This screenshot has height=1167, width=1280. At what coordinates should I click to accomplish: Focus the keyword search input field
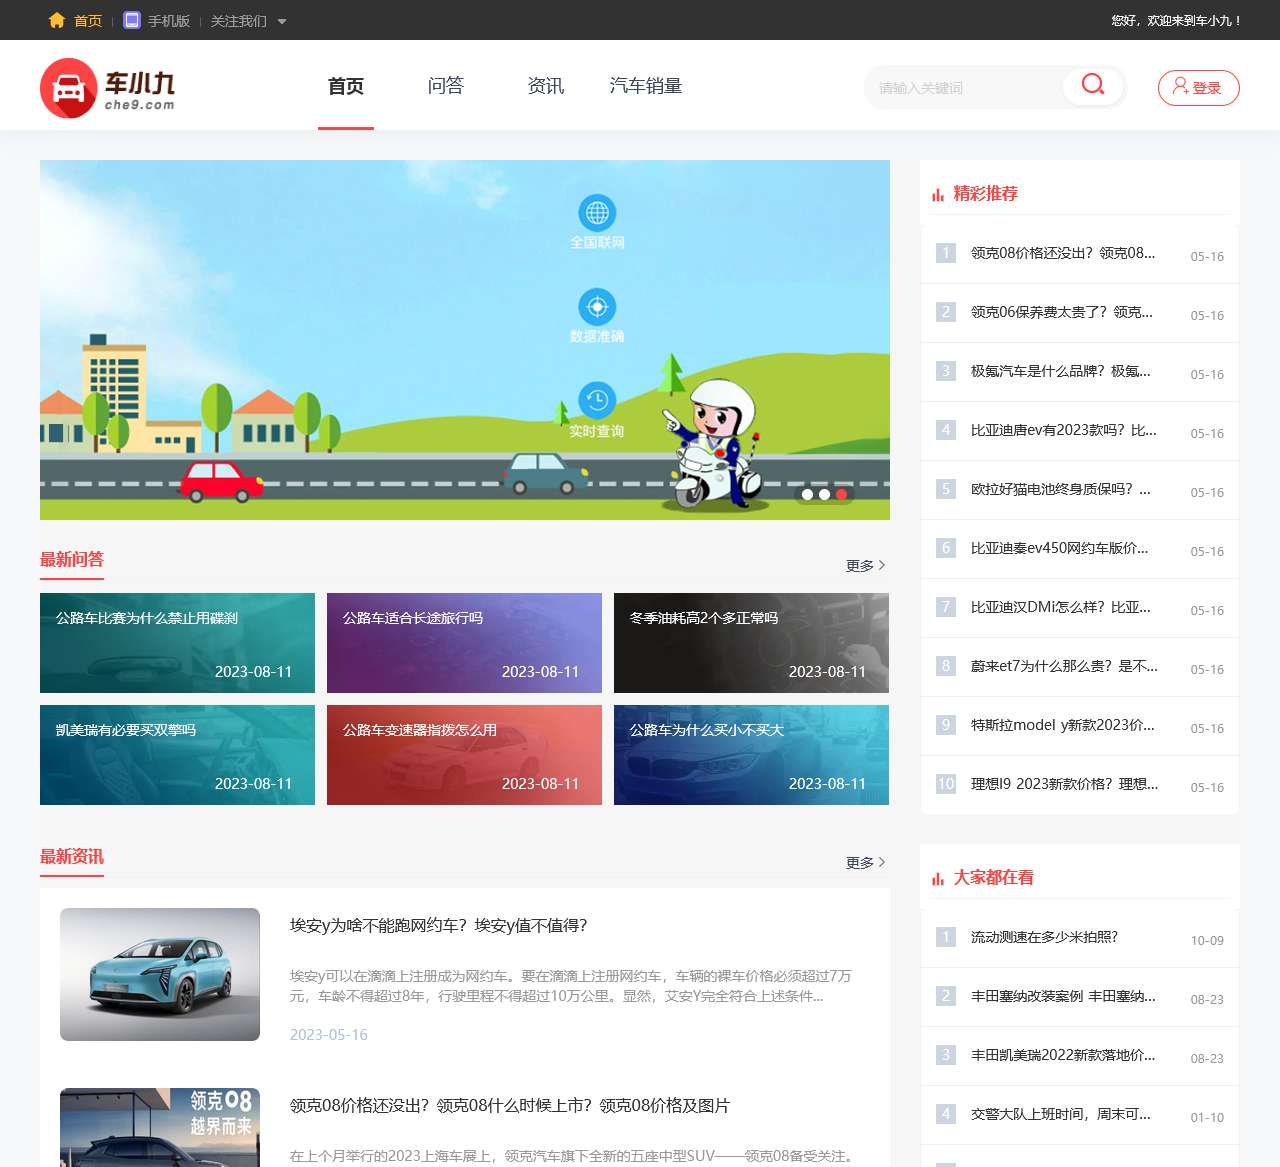[964, 88]
